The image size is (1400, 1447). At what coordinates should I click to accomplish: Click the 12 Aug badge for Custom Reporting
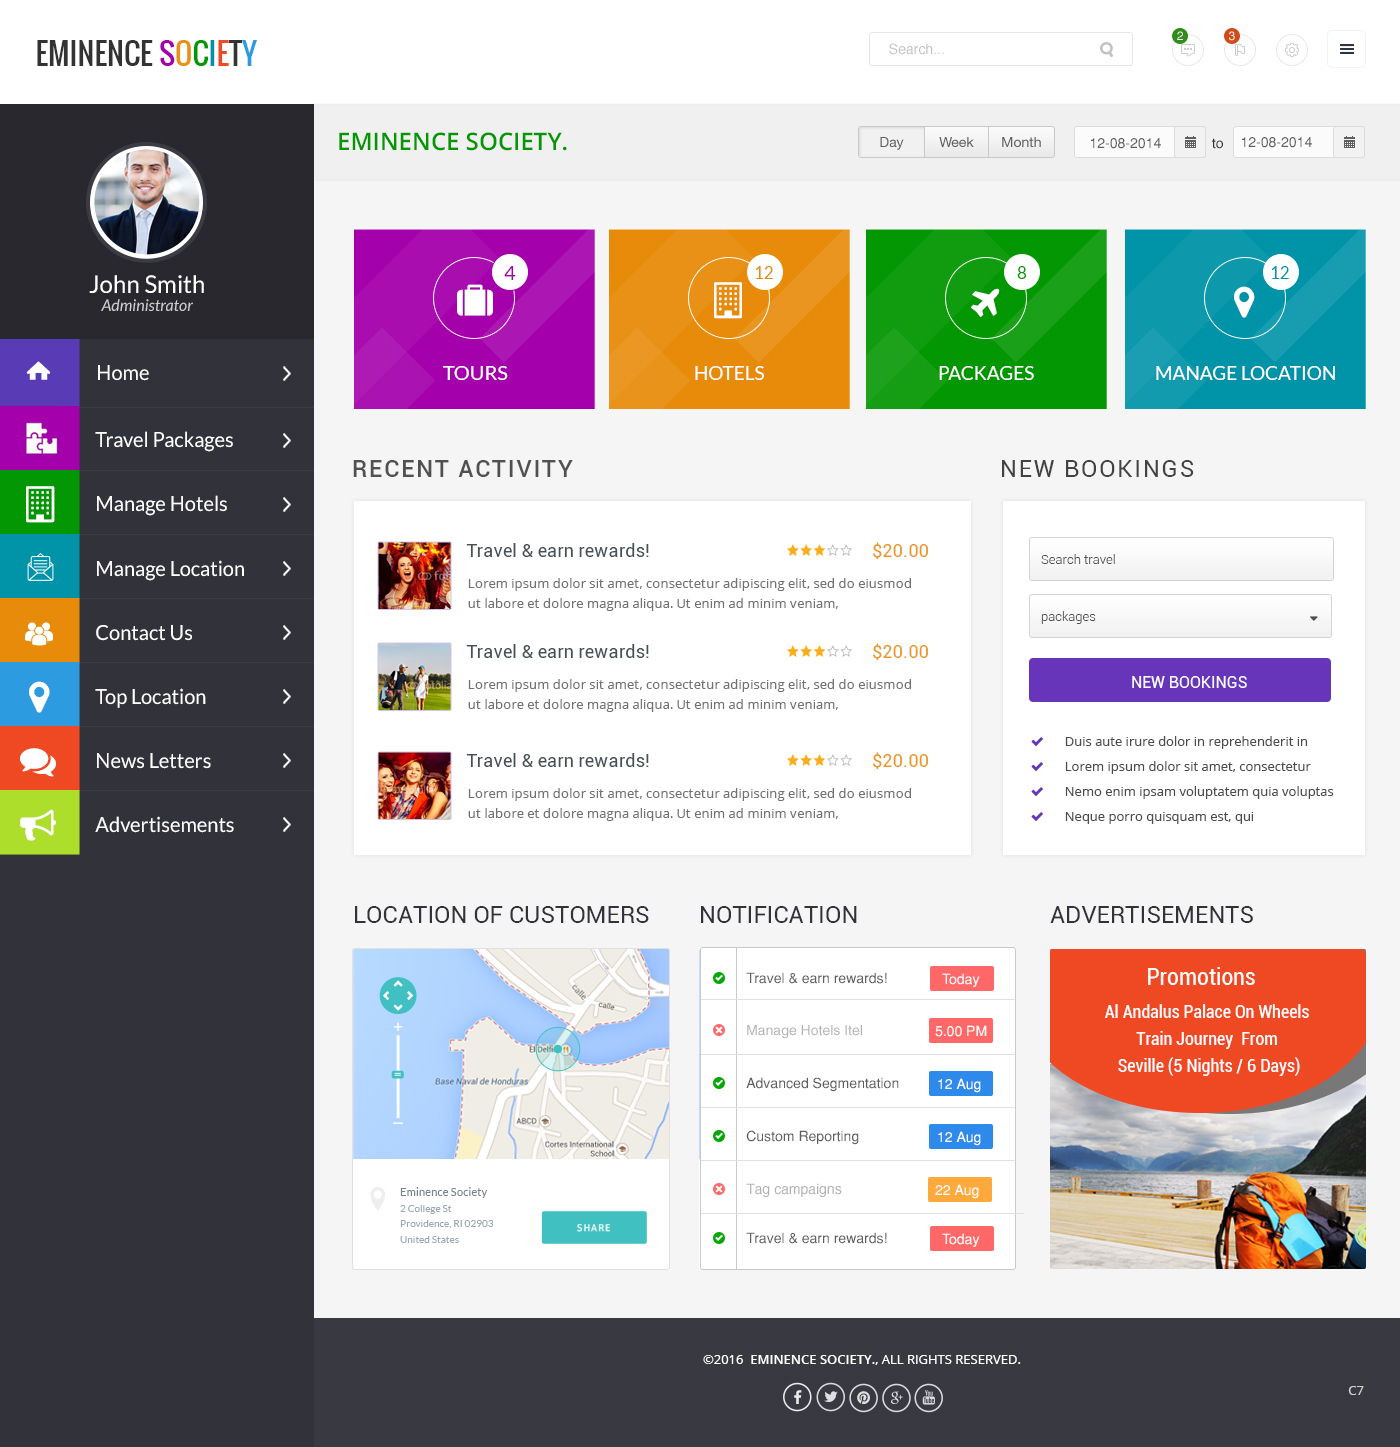point(960,1137)
